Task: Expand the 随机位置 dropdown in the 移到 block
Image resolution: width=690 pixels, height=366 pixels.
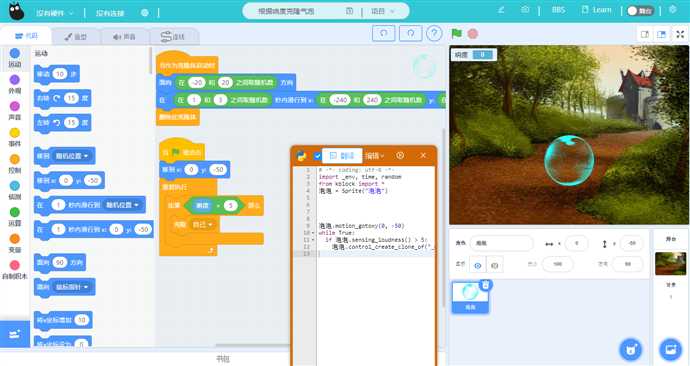Action: click(x=71, y=156)
